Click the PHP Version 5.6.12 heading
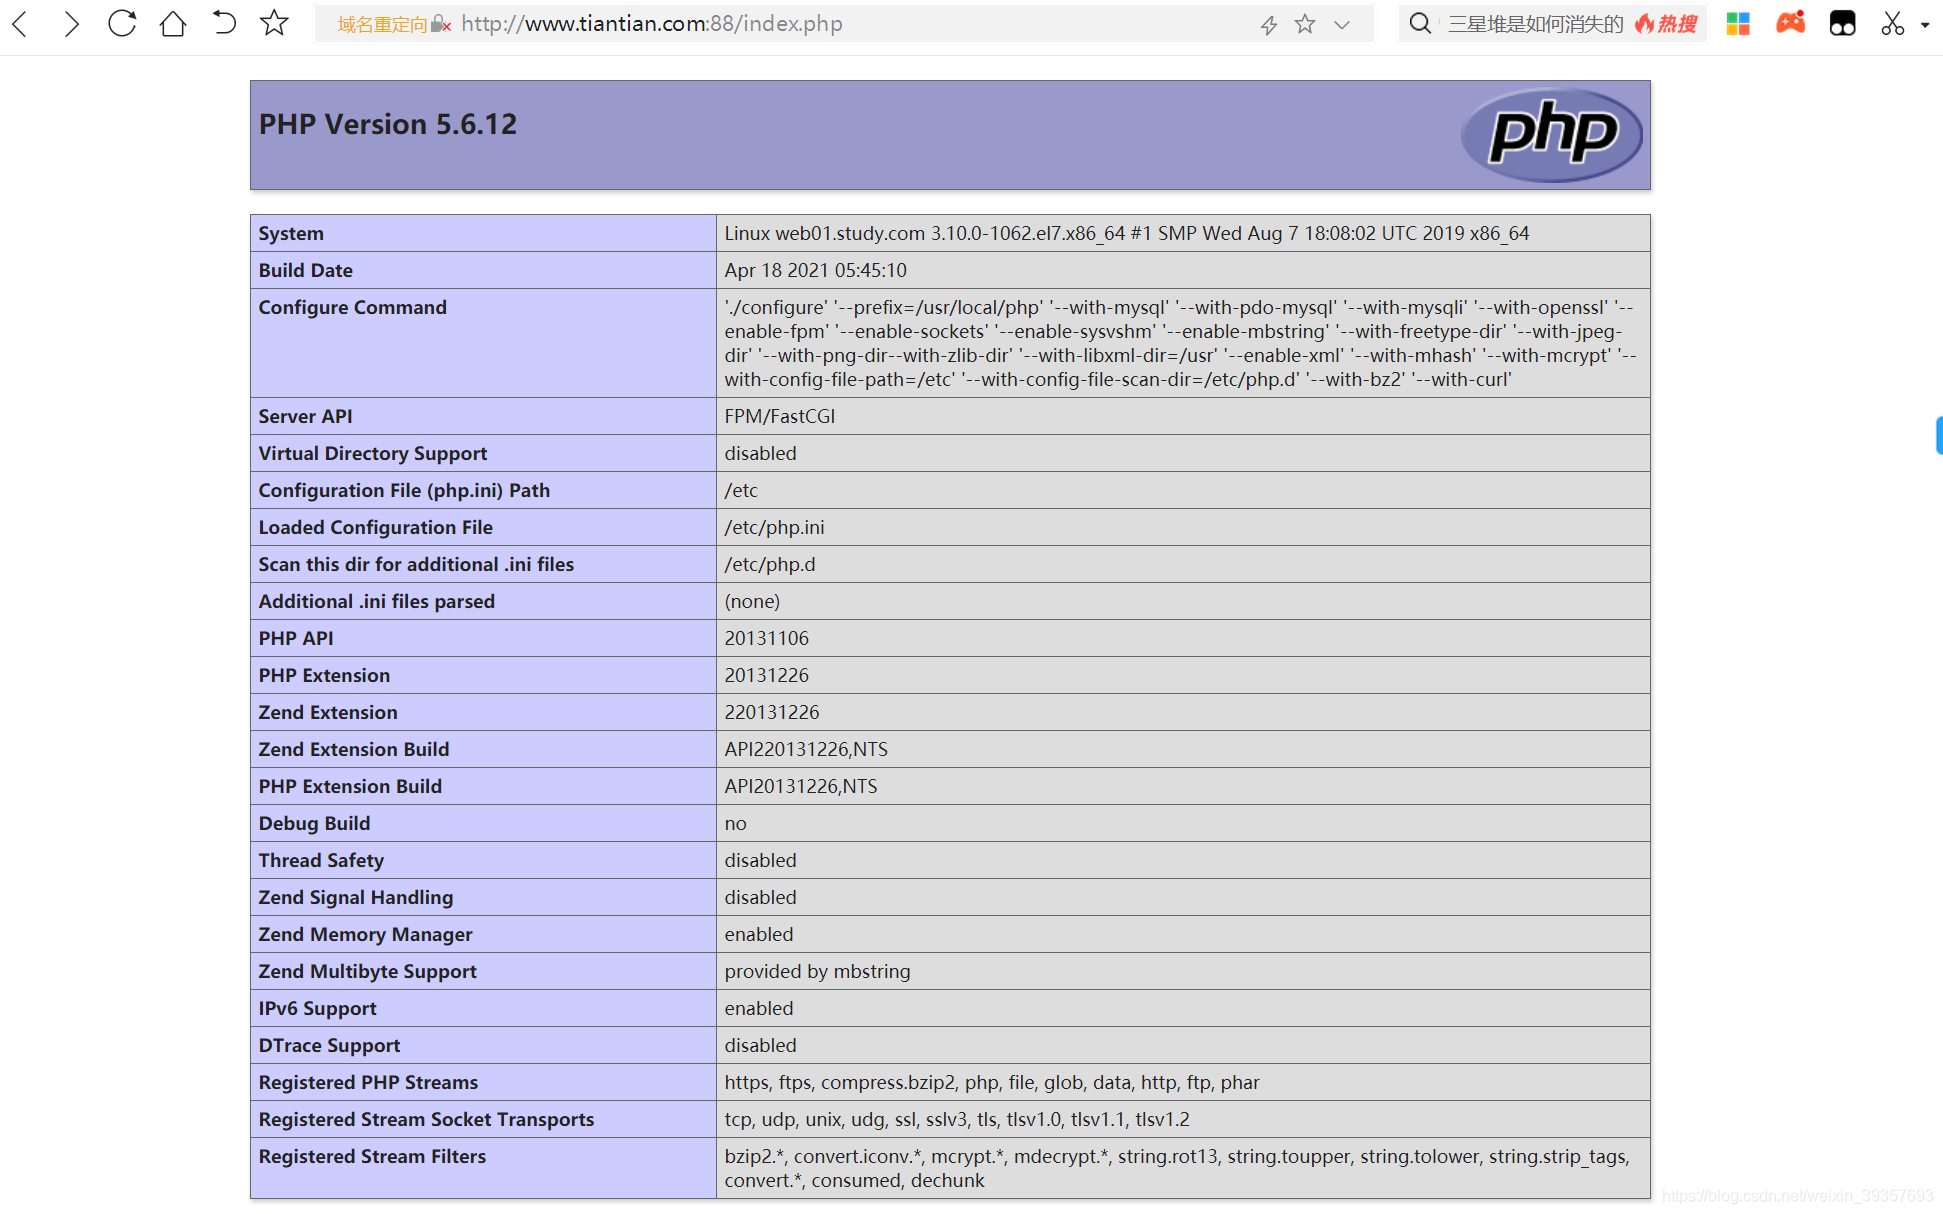1943x1214 pixels. (x=388, y=124)
